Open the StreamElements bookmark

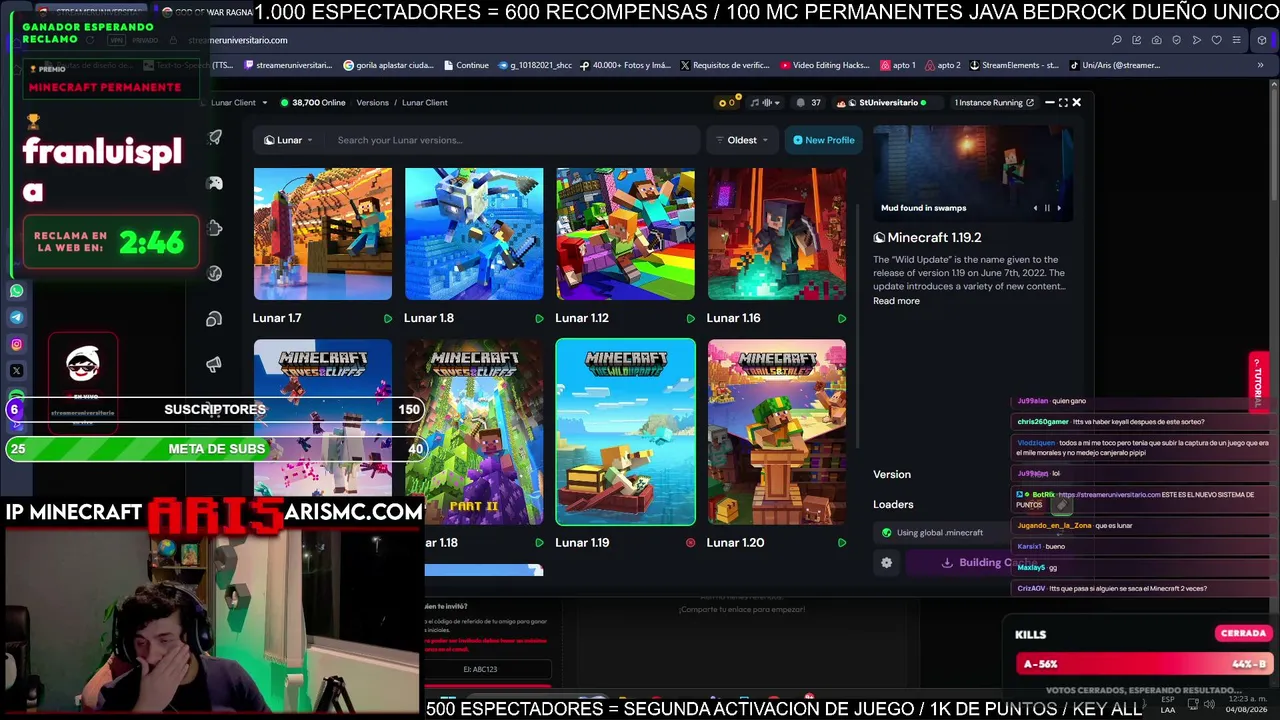point(1012,65)
